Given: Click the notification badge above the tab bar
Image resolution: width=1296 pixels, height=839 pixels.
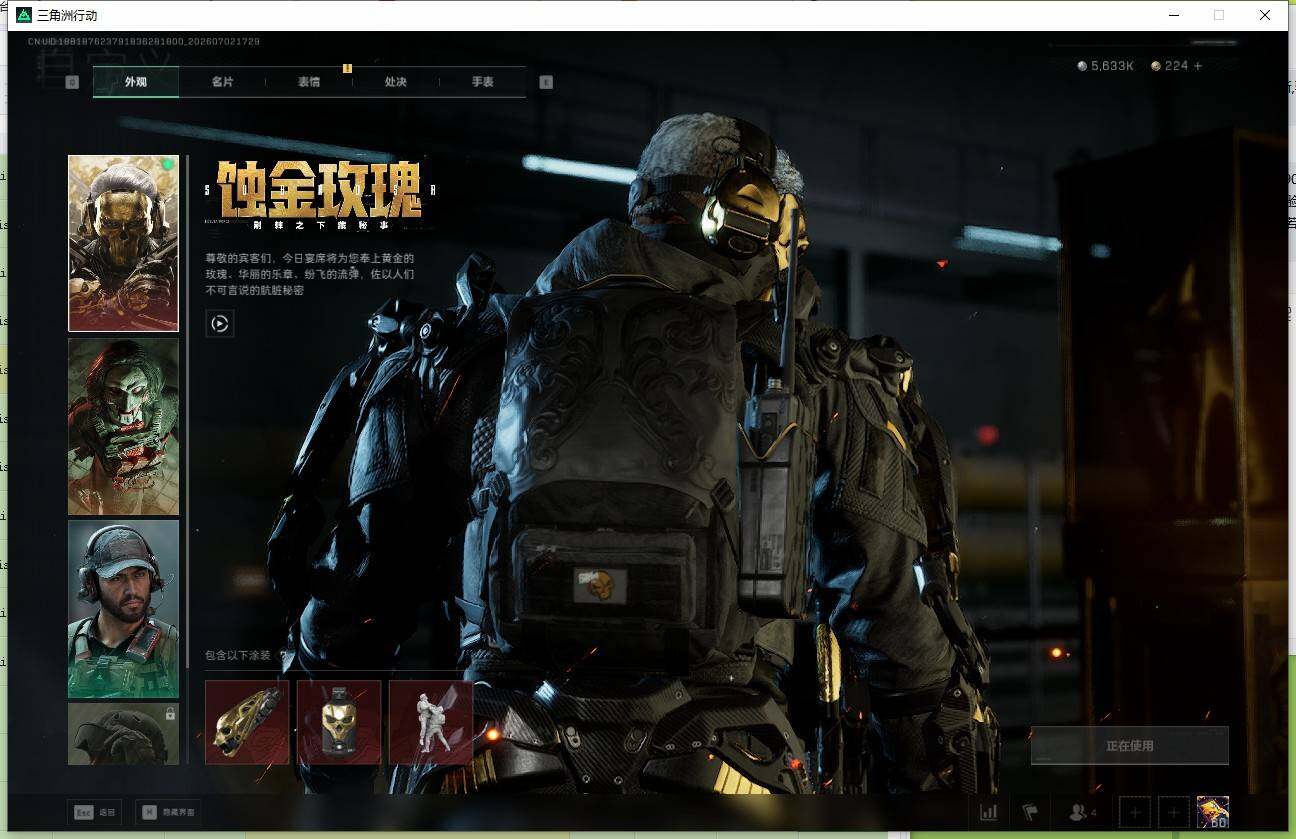Looking at the screenshot, I should coord(347,68).
